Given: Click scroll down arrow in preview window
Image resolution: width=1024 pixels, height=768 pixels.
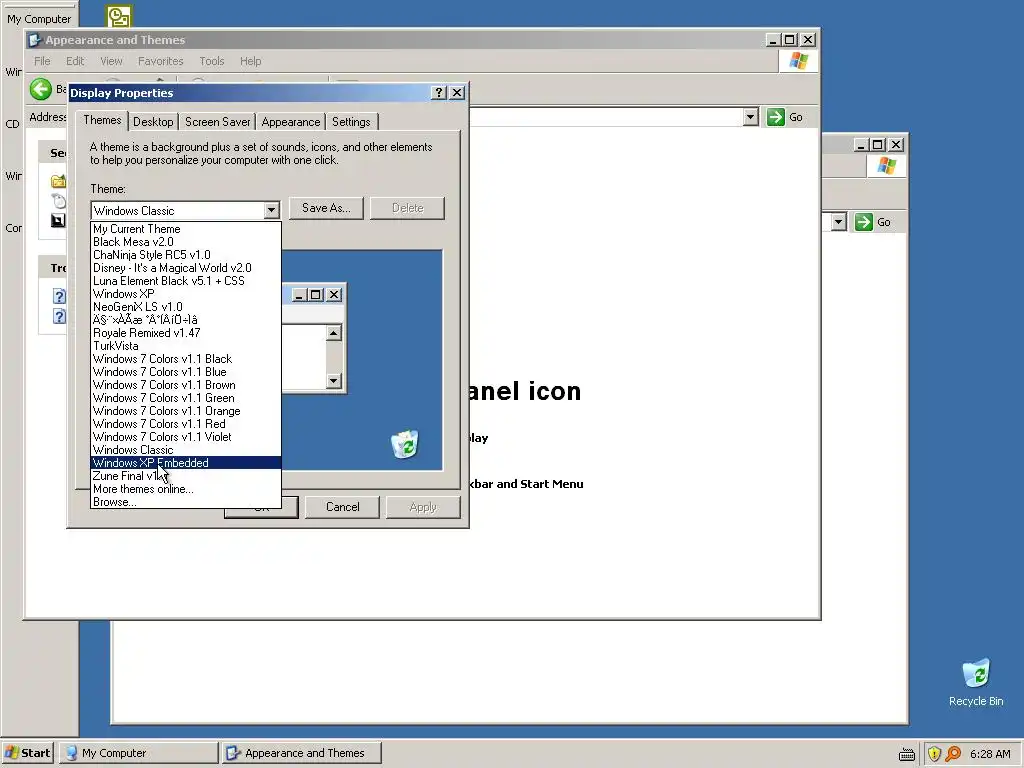Looking at the screenshot, I should [334, 380].
